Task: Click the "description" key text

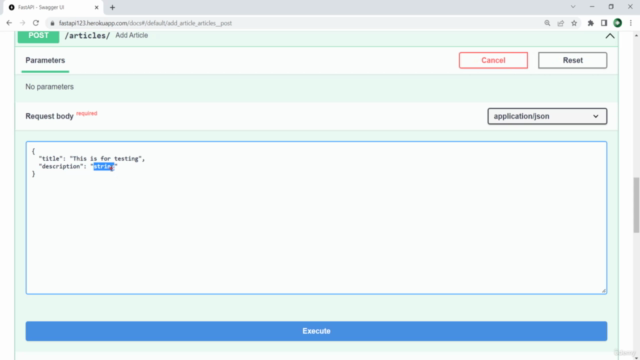Action: (x=61, y=166)
